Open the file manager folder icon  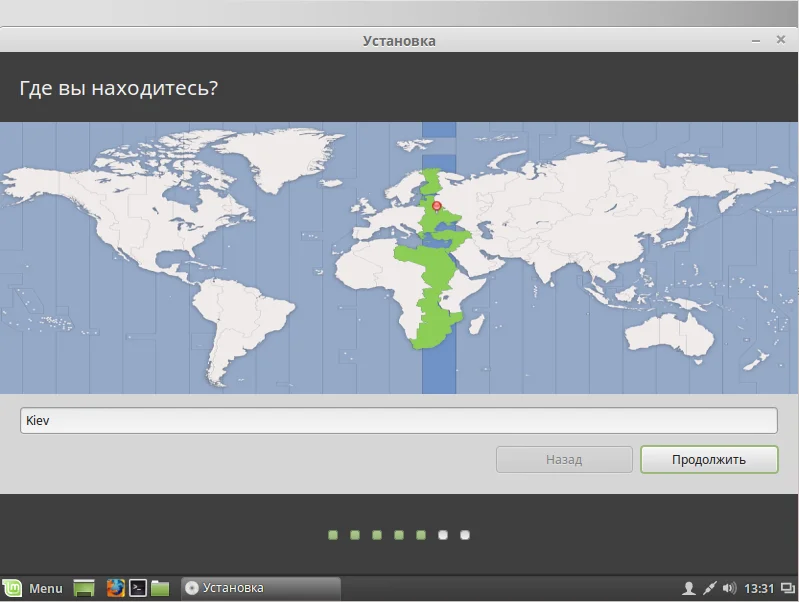(x=160, y=588)
